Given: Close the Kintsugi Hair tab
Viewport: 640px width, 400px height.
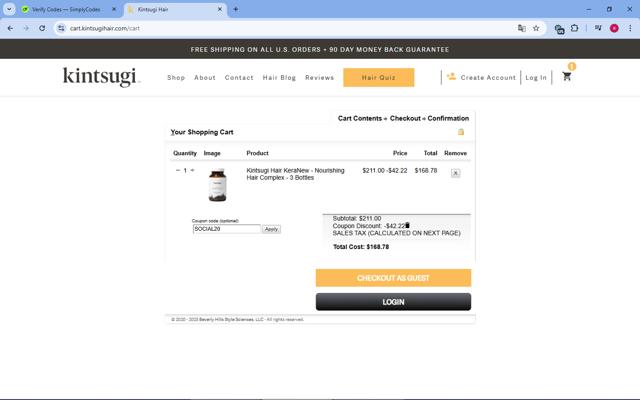Looking at the screenshot, I should [x=220, y=9].
